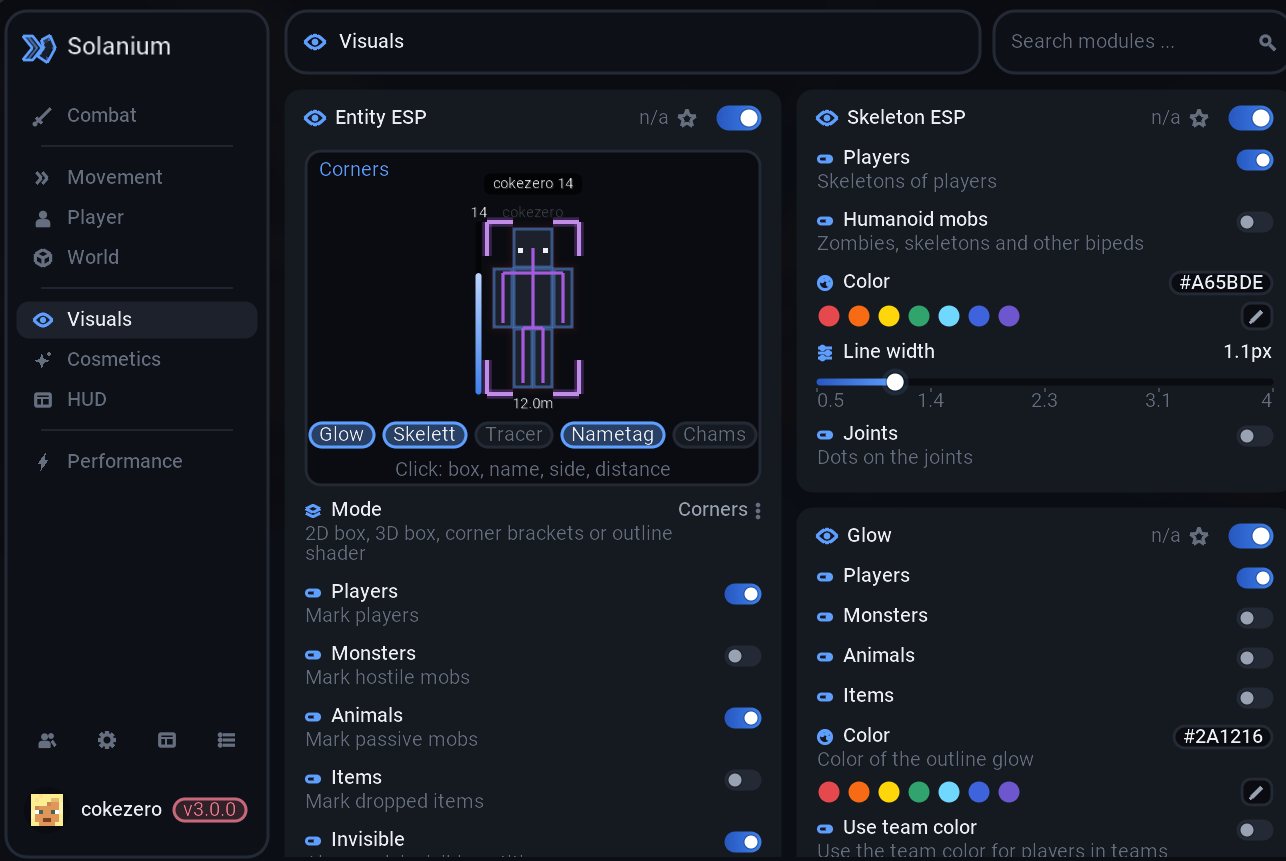Click the search magnifier icon
This screenshot has width=1286, height=861.
click(x=1267, y=42)
